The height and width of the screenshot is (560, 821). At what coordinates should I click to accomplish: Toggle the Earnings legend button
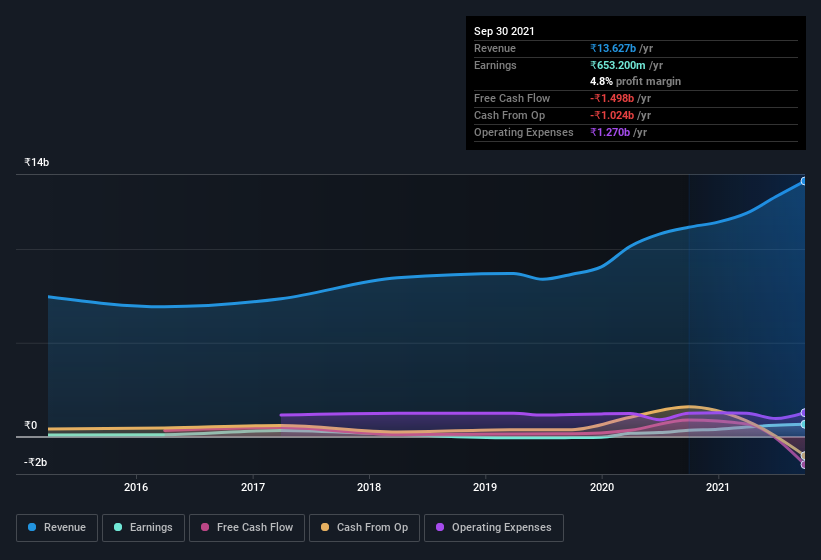(143, 528)
